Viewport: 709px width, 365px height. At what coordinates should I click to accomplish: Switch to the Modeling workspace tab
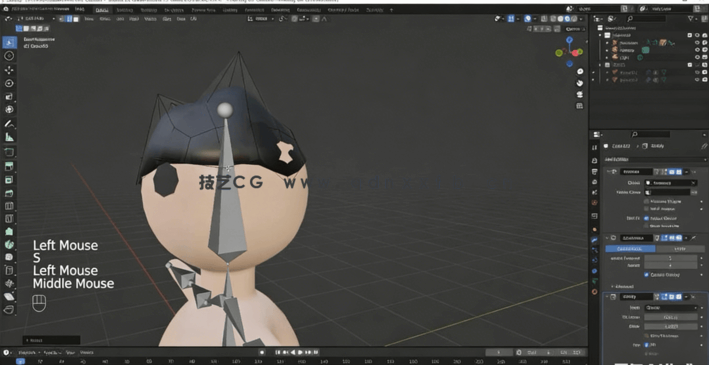coord(124,9)
